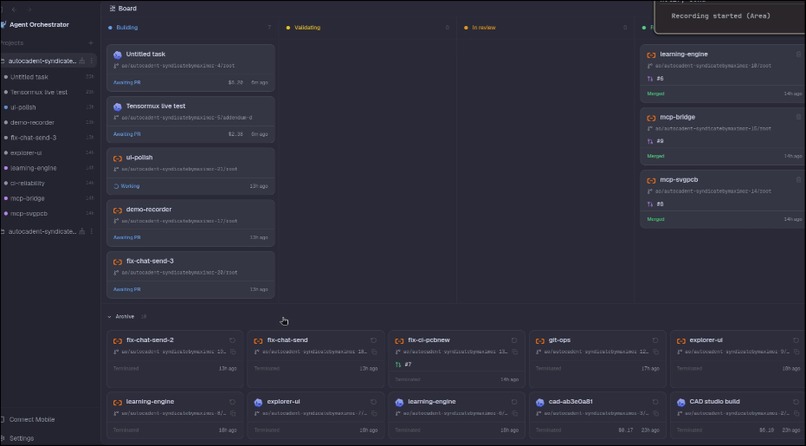The image size is (806, 446).
Task: Click the Recording started notification
Action: point(729,16)
